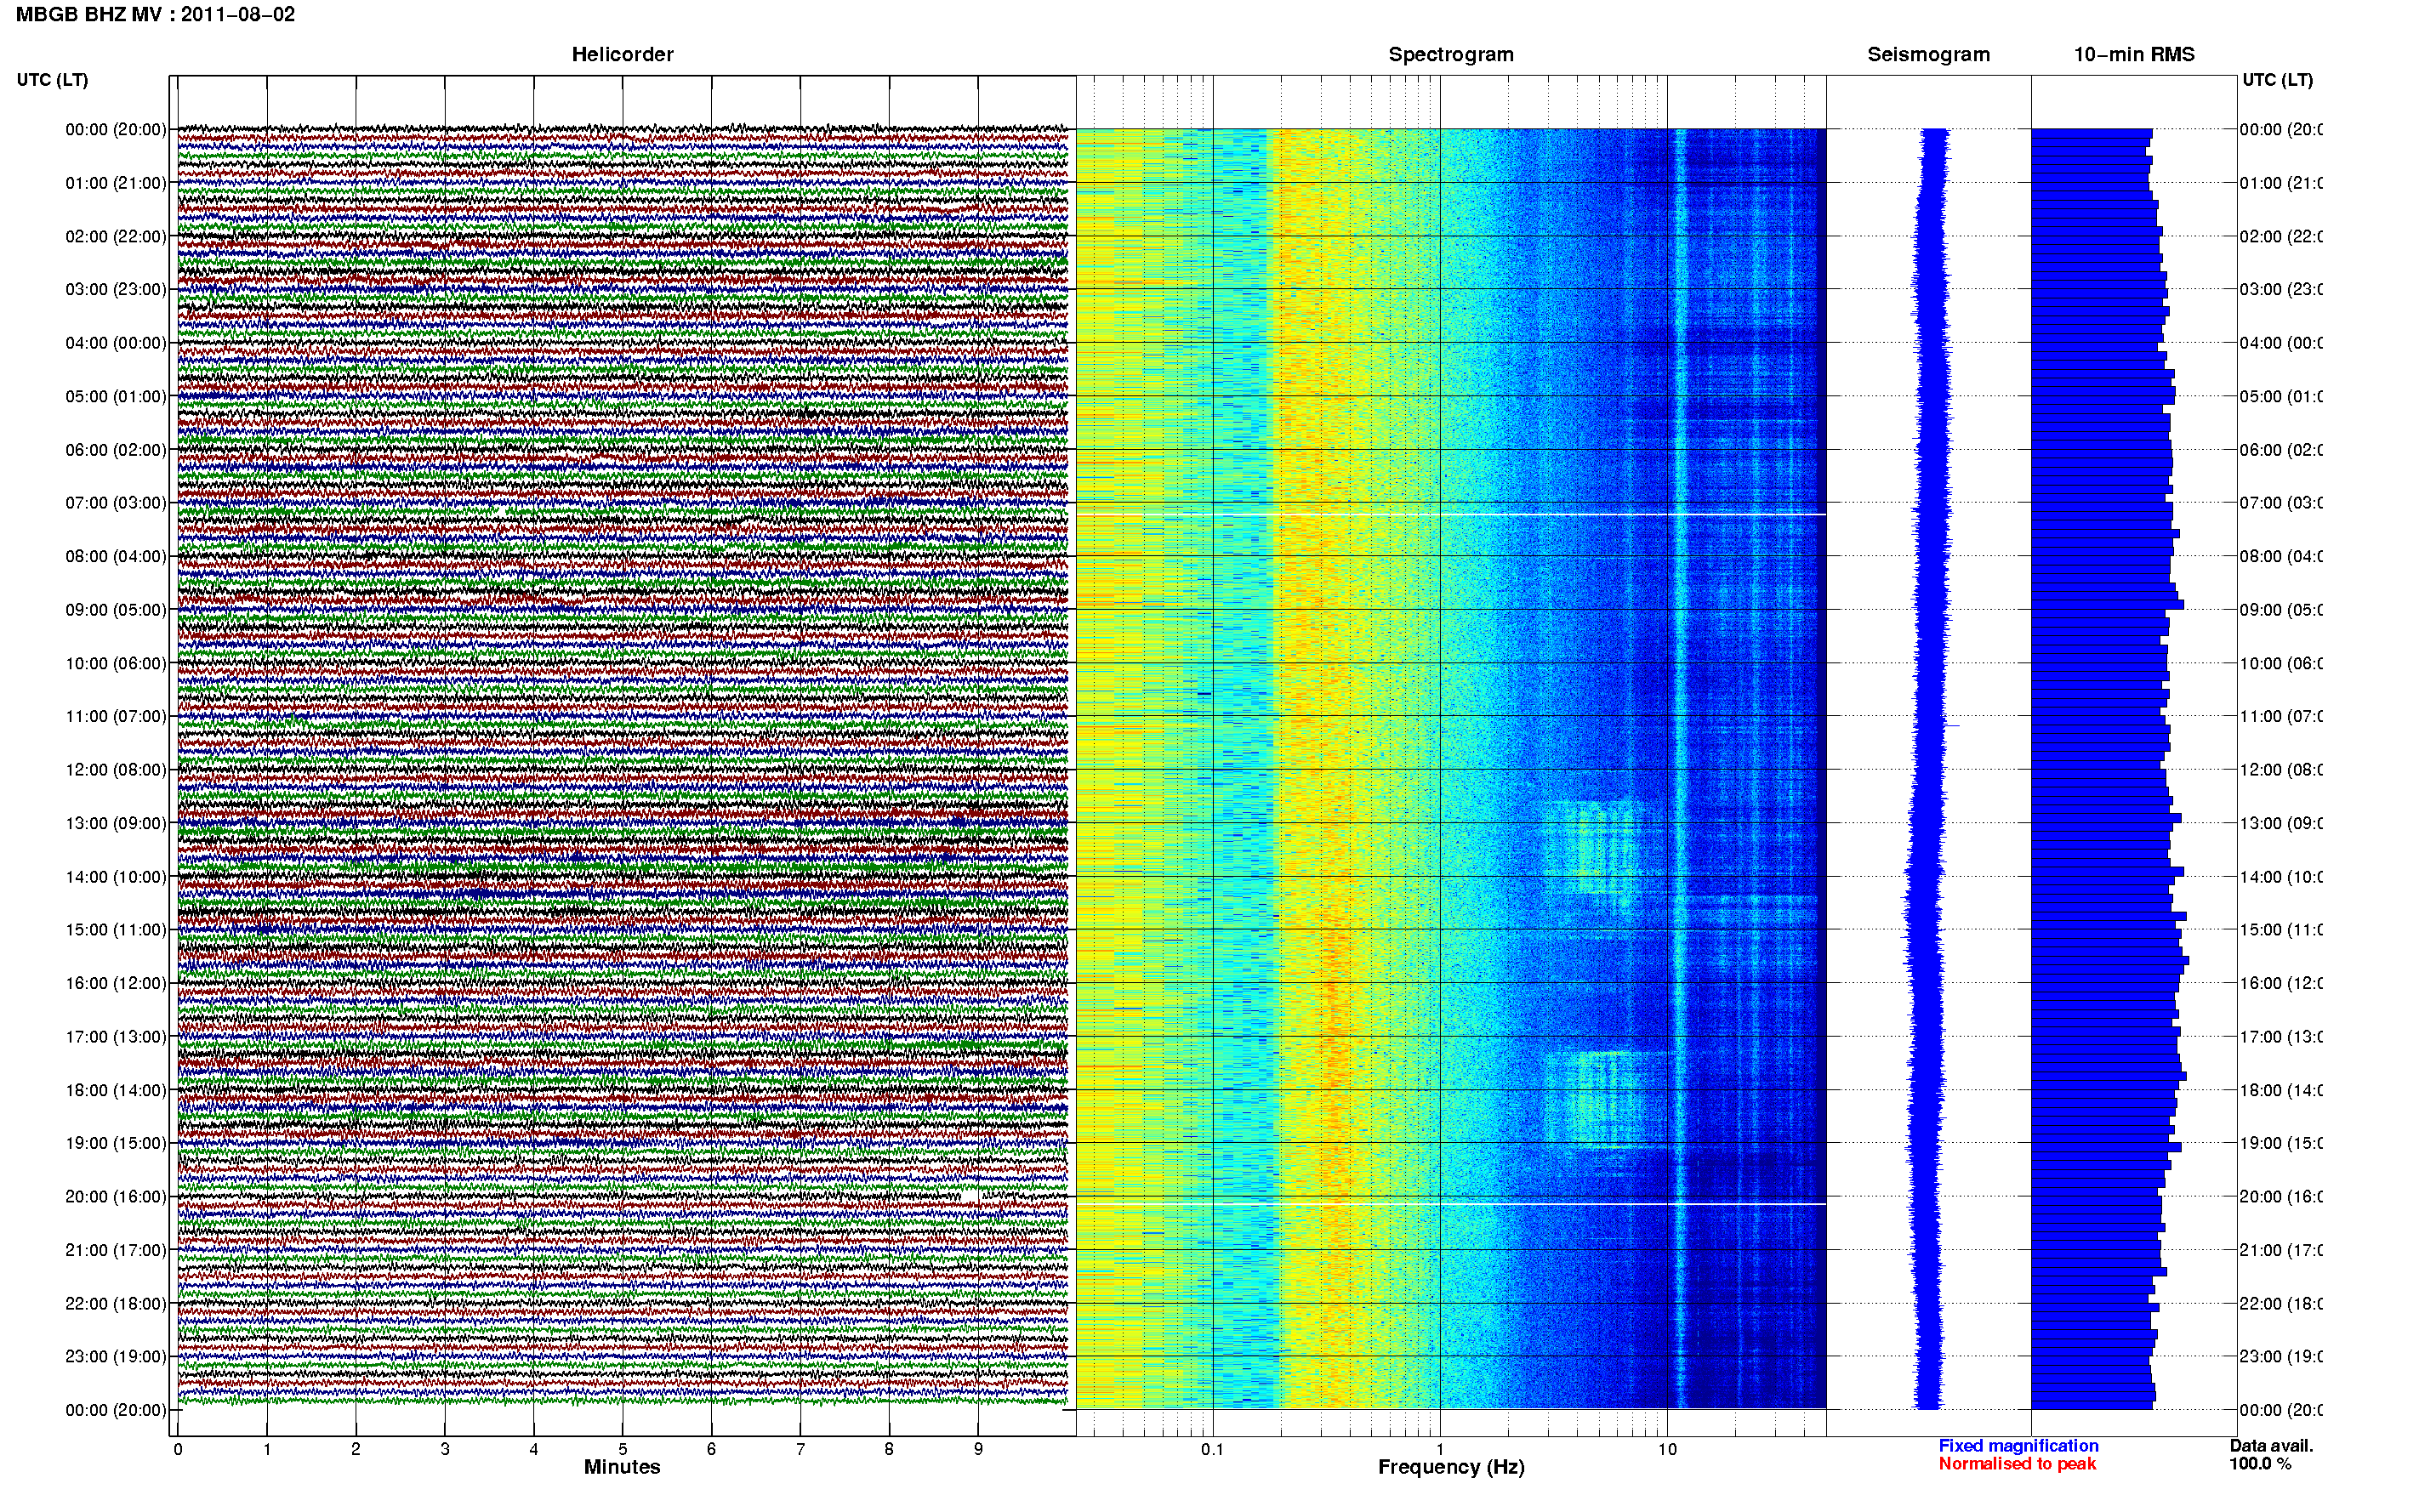Image resolution: width=2419 pixels, height=1512 pixels.
Task: Select left time label '10:00 (06:00)'
Action: pyautogui.click(x=116, y=663)
